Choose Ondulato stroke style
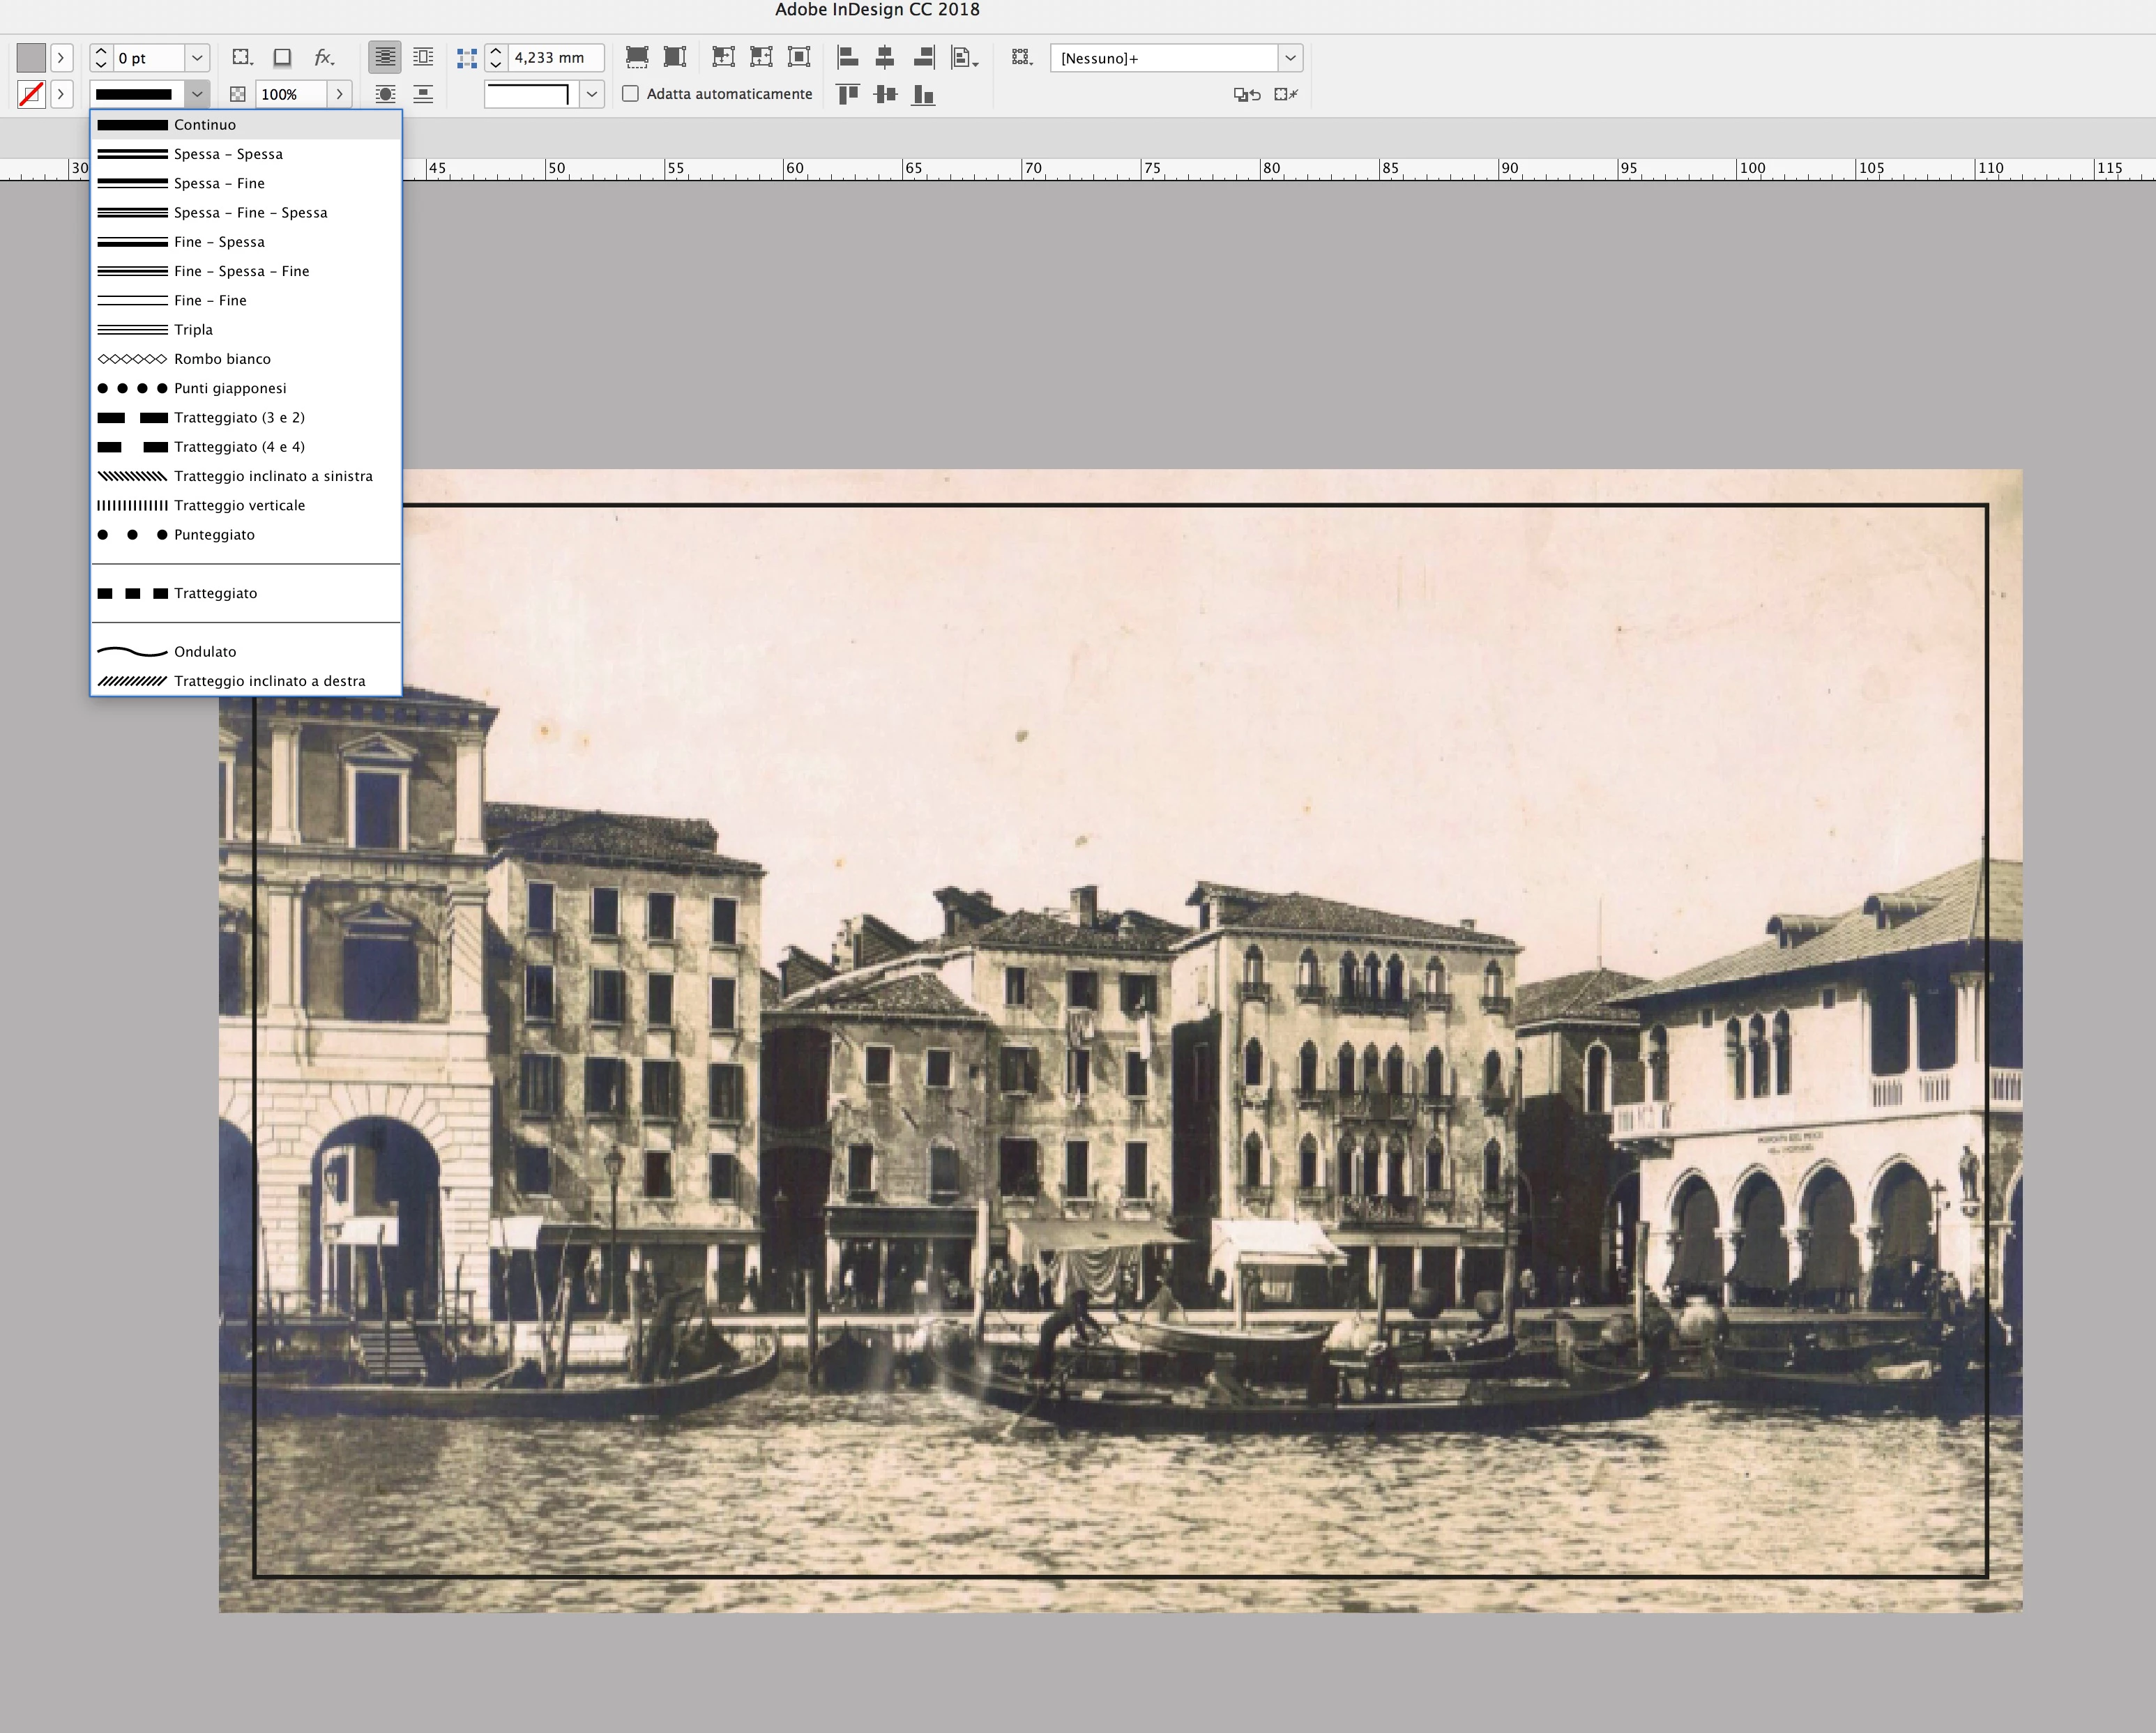This screenshot has width=2156, height=1733. 205,651
